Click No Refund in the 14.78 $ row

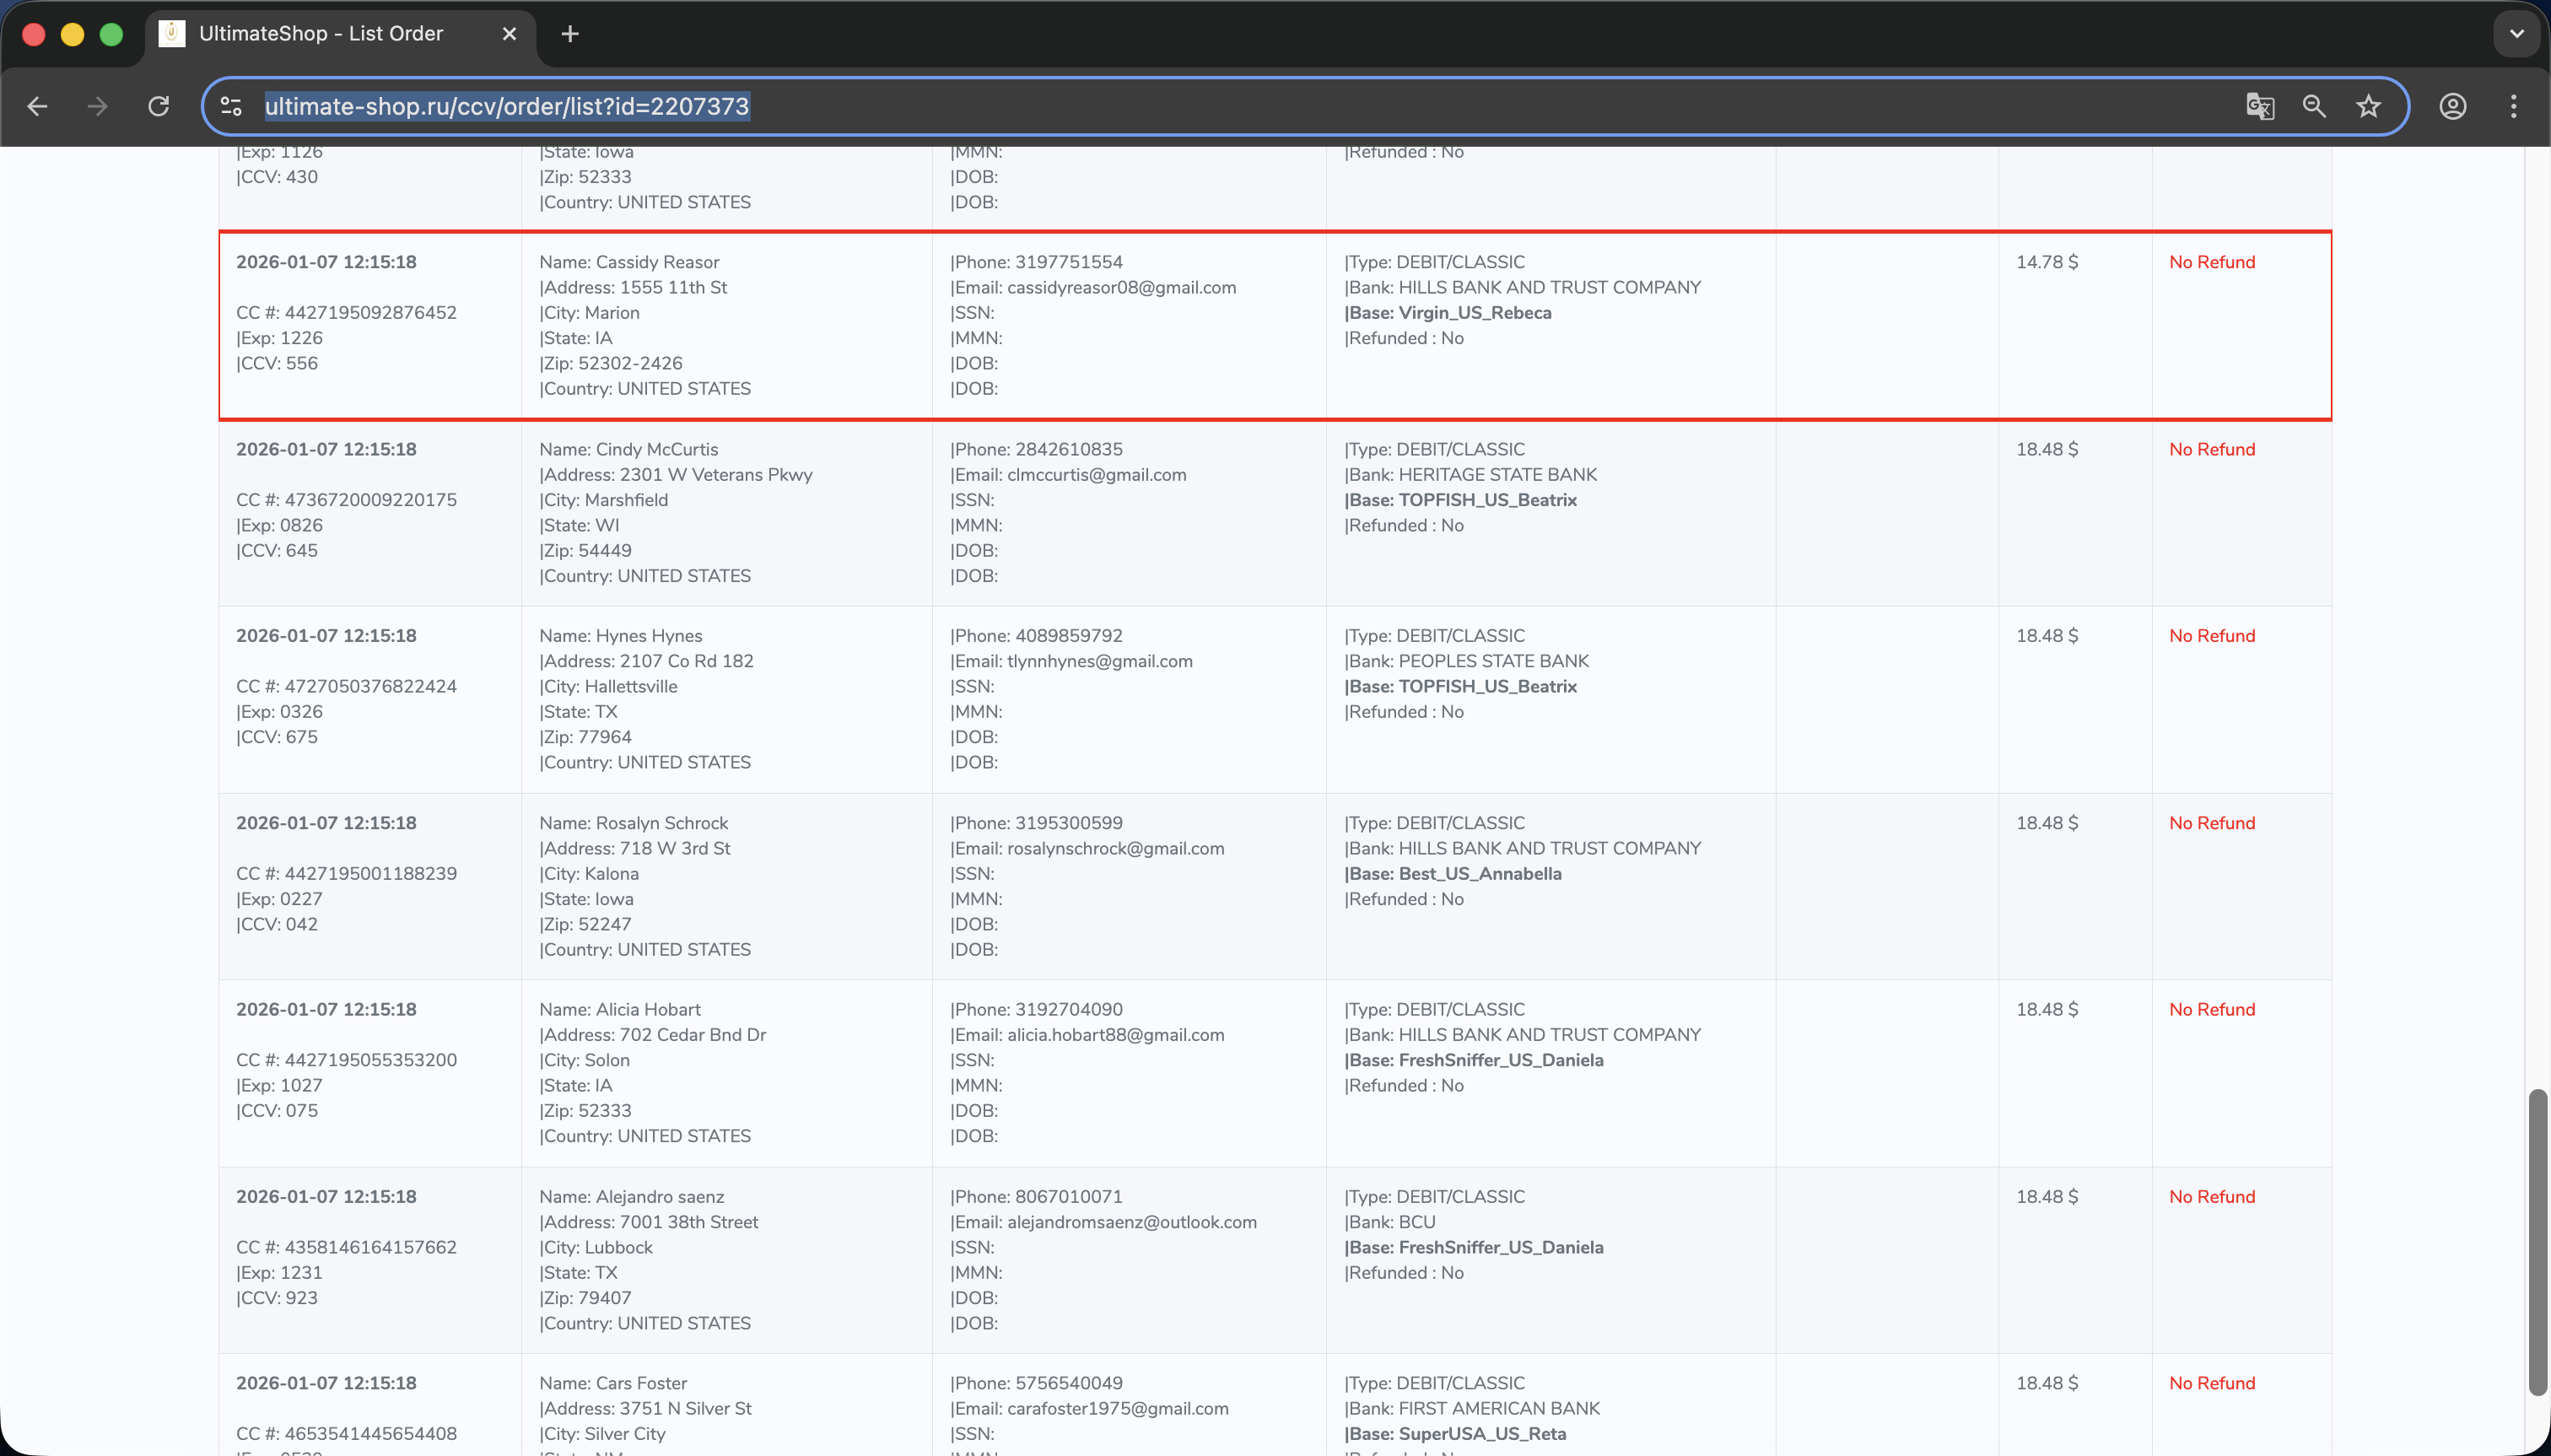pyautogui.click(x=2211, y=262)
